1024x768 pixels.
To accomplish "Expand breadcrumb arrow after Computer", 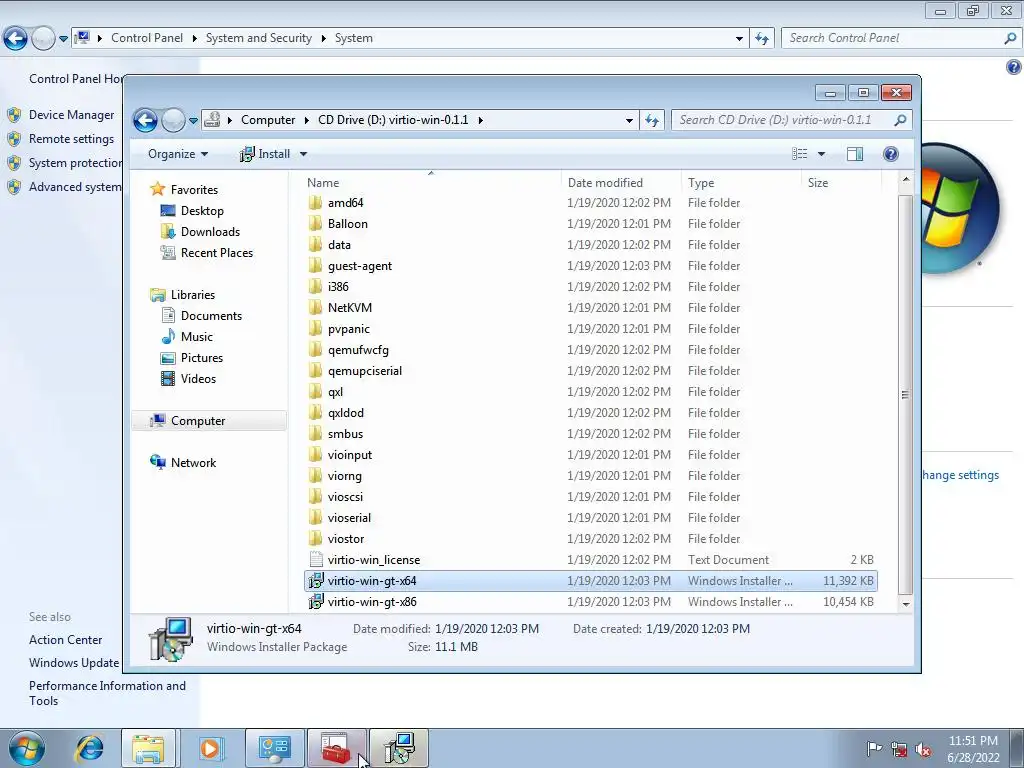I will pos(306,120).
